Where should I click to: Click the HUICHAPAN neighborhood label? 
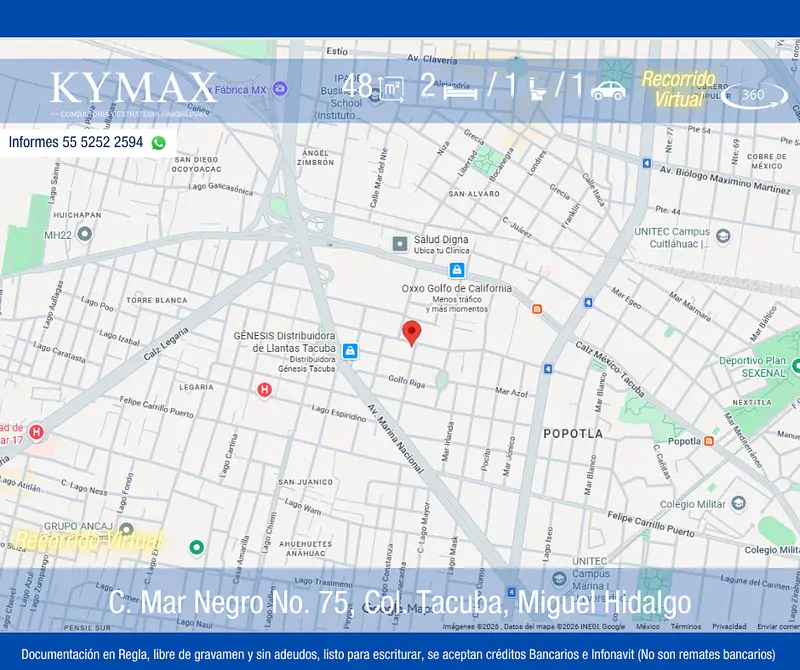pos(77,215)
